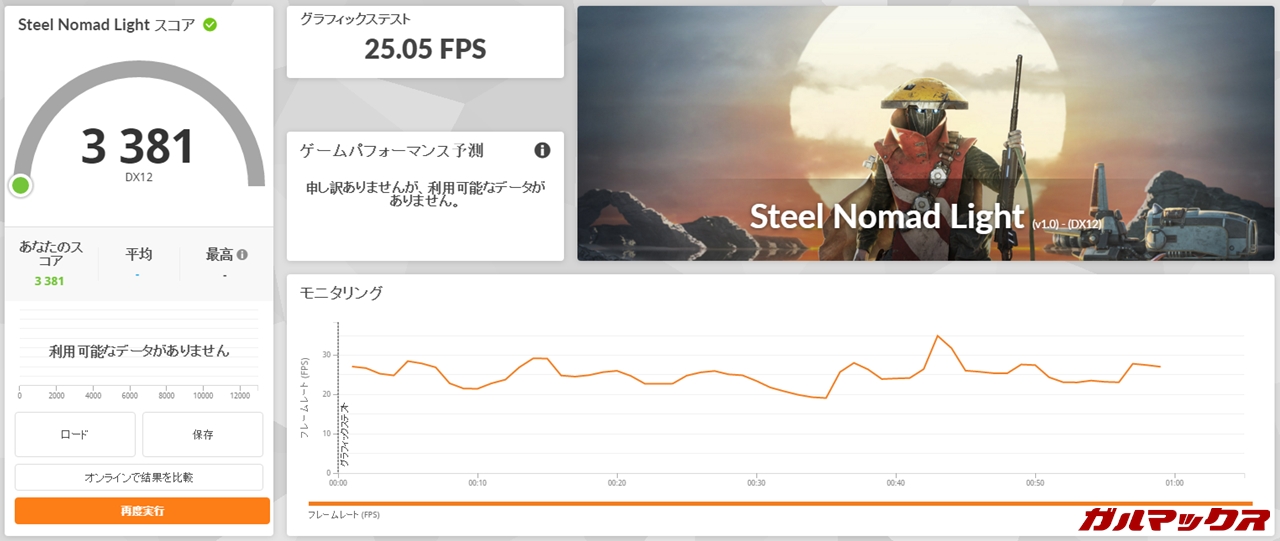
Task: Click the green validation checkmark beside スコア
Action: (210, 25)
